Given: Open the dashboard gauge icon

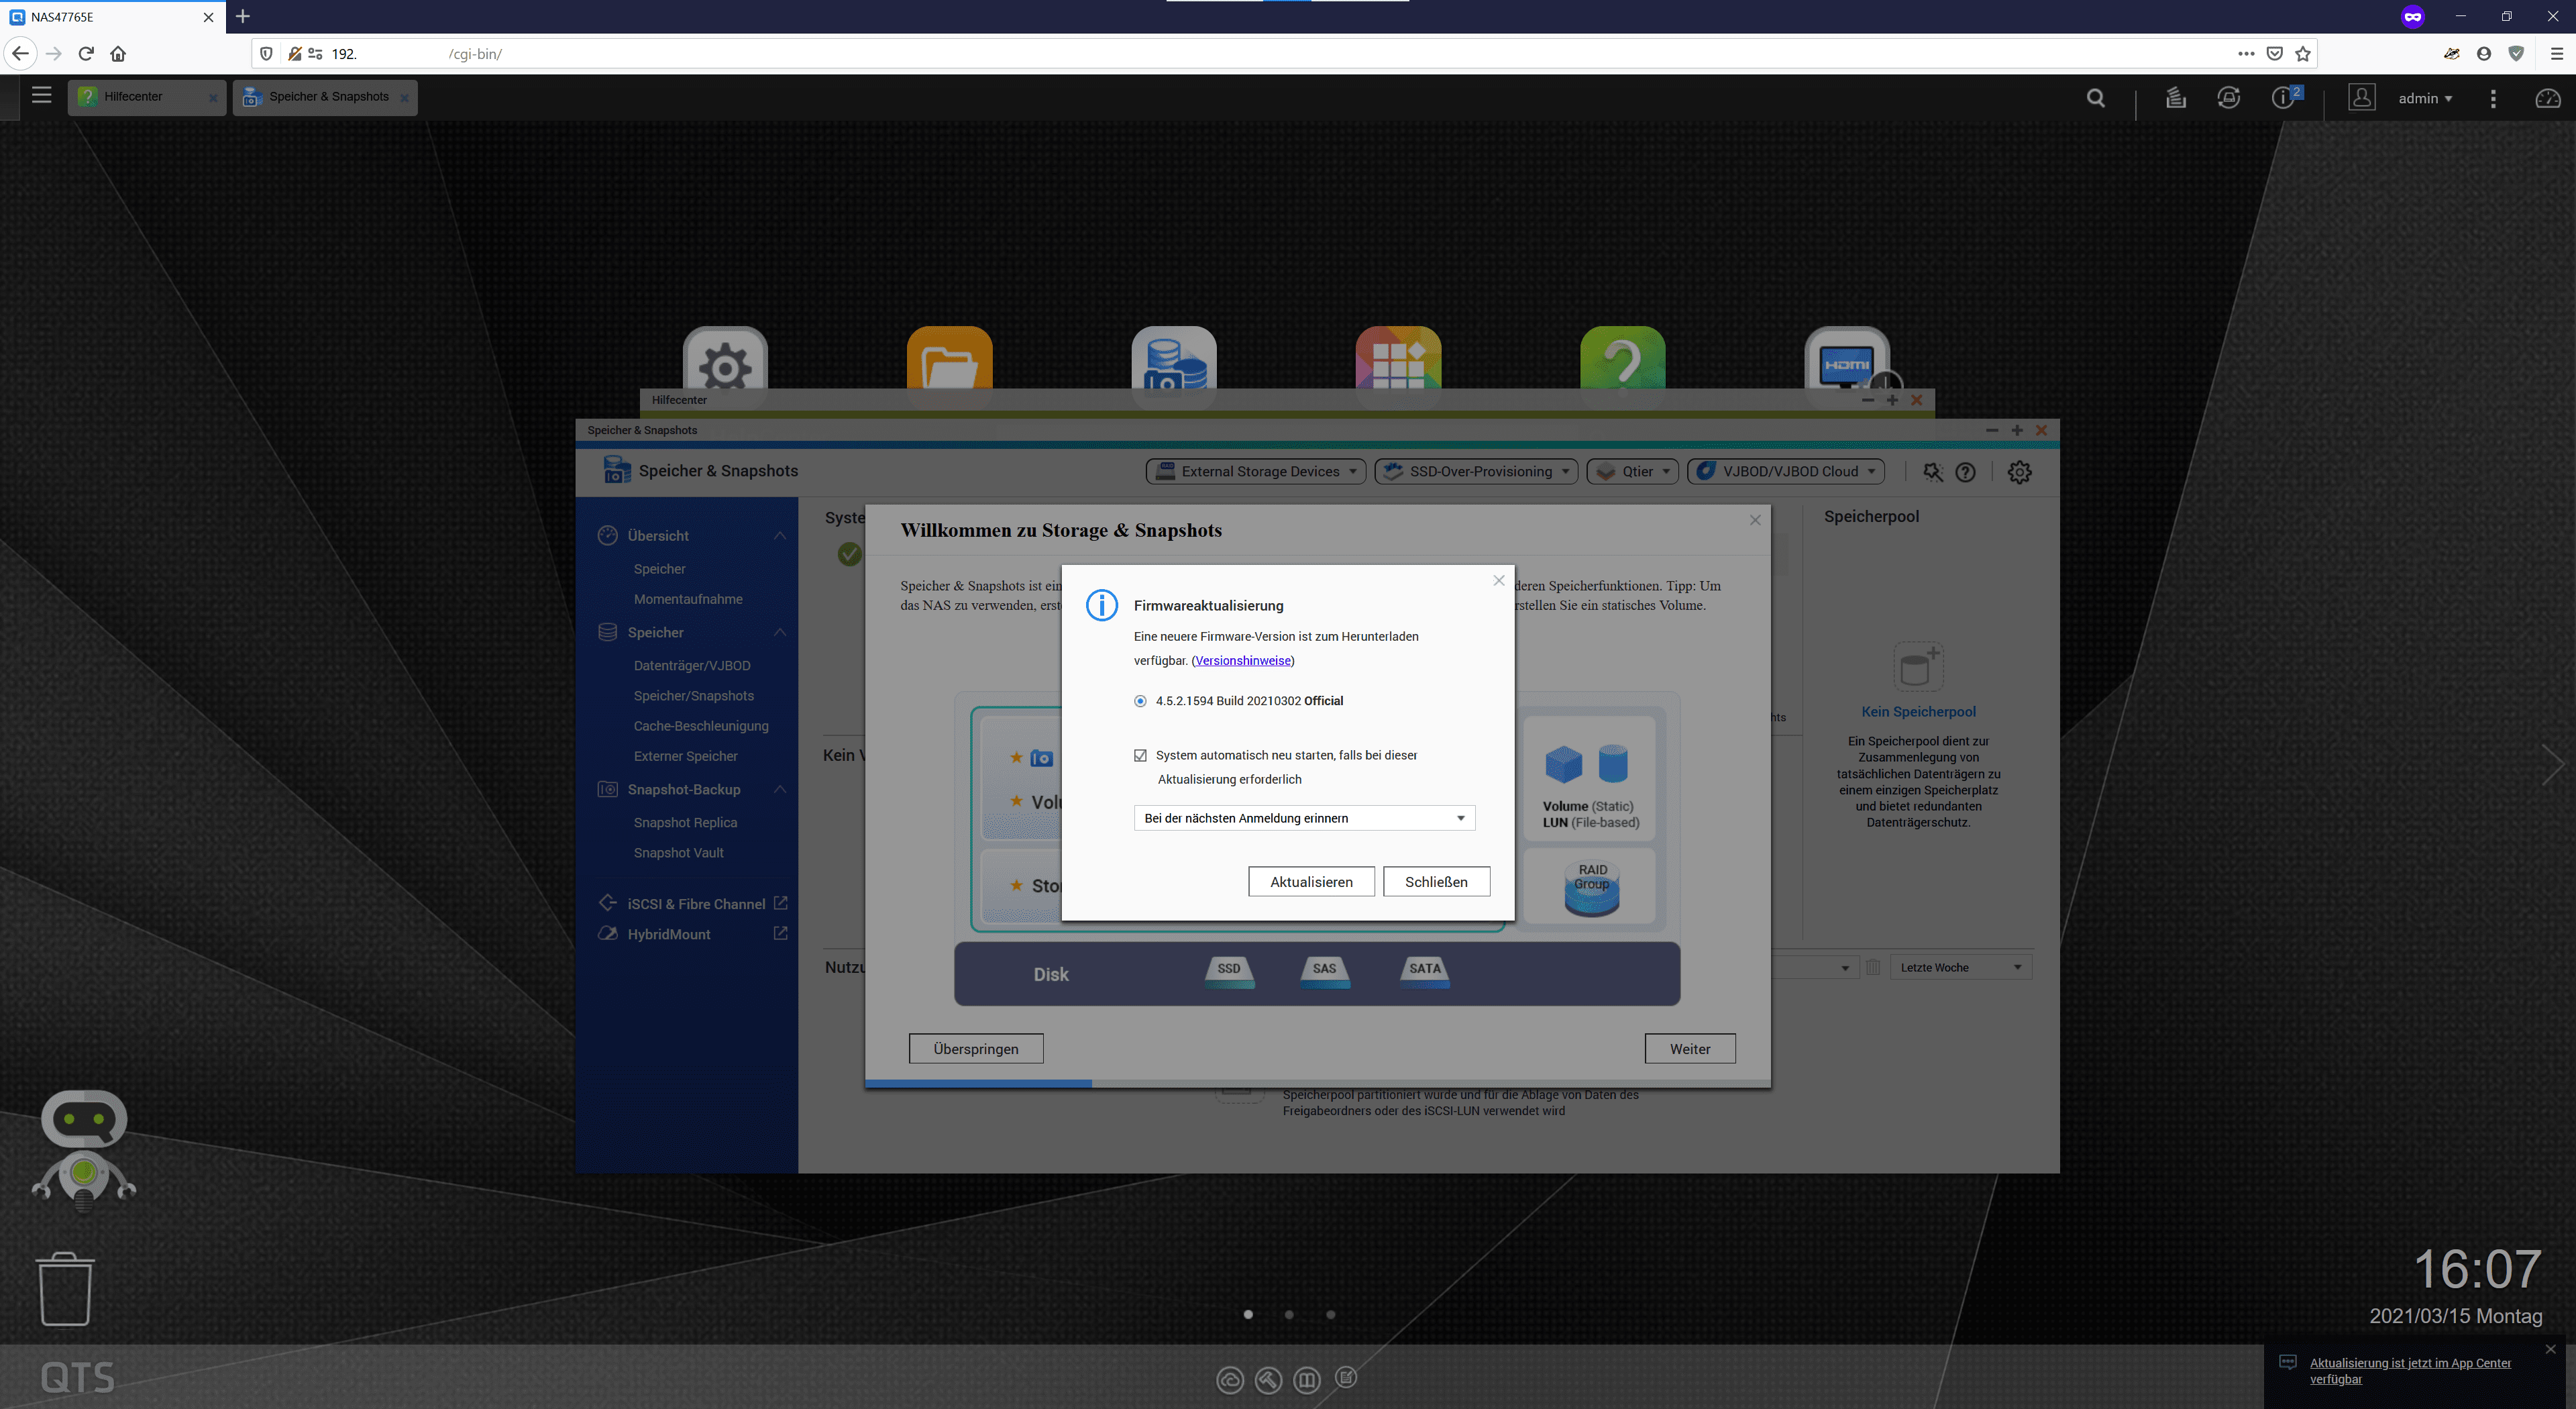Looking at the screenshot, I should pyautogui.click(x=2548, y=98).
